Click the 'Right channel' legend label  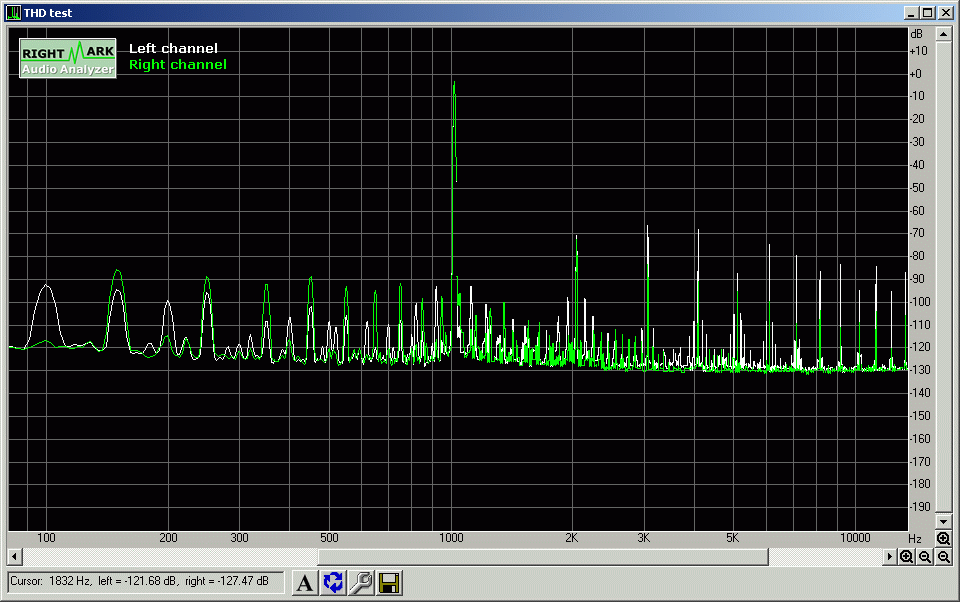tap(178, 64)
